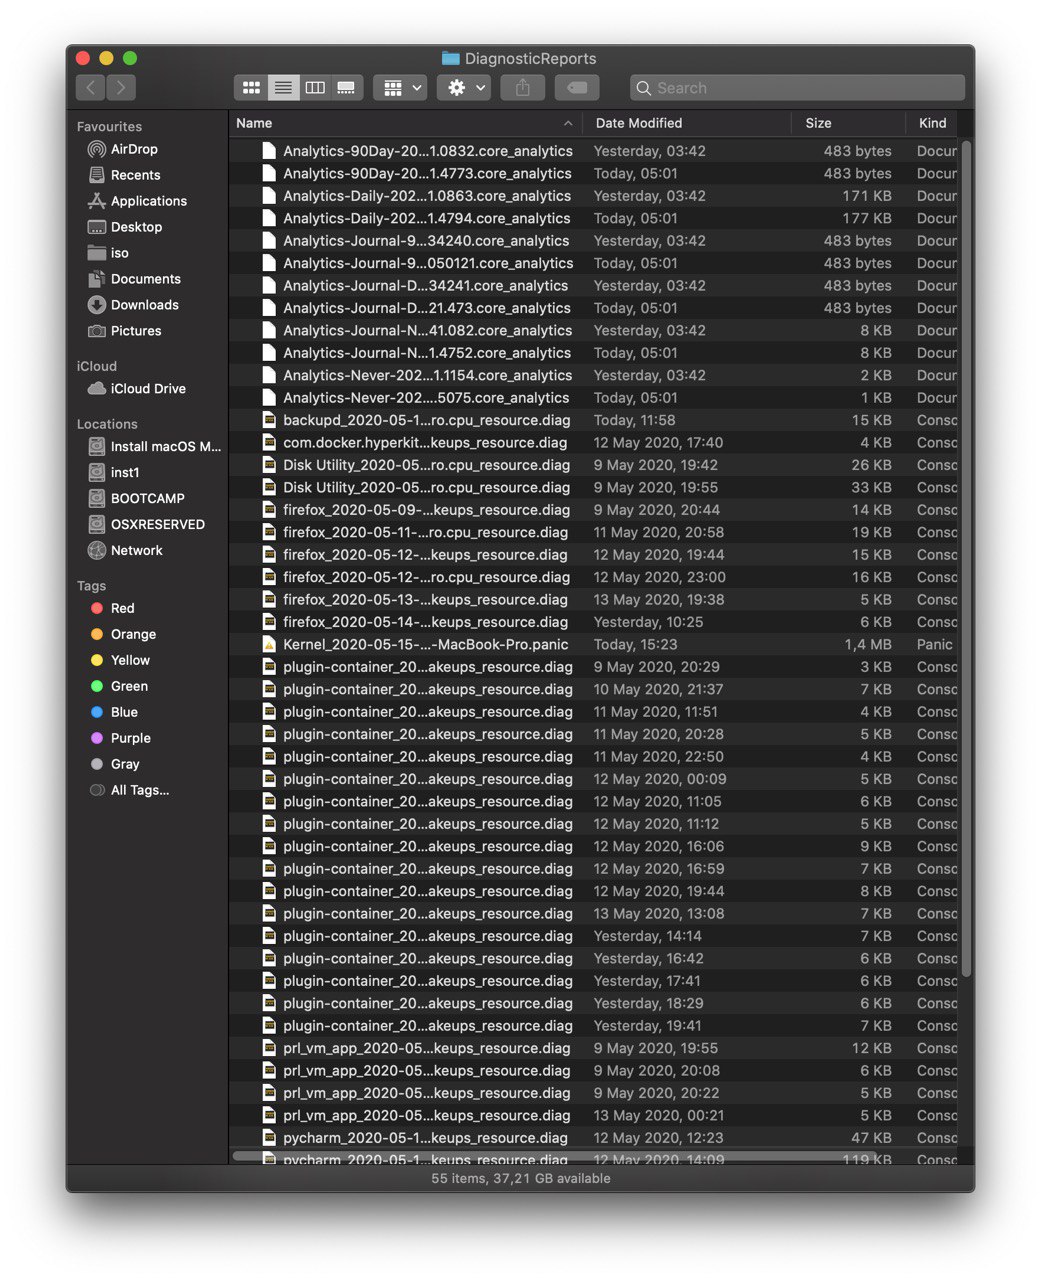Open the action gear menu
This screenshot has width=1041, height=1280.
(465, 88)
